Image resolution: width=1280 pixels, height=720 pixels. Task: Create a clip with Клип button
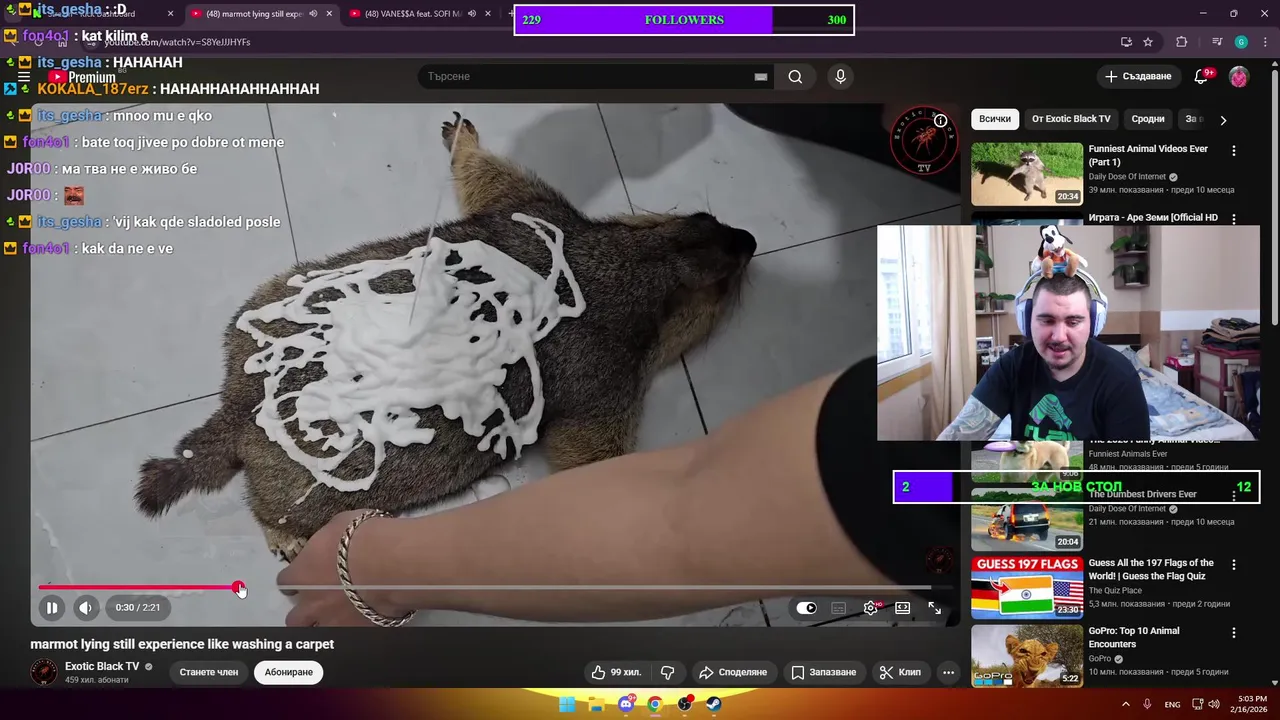click(900, 672)
